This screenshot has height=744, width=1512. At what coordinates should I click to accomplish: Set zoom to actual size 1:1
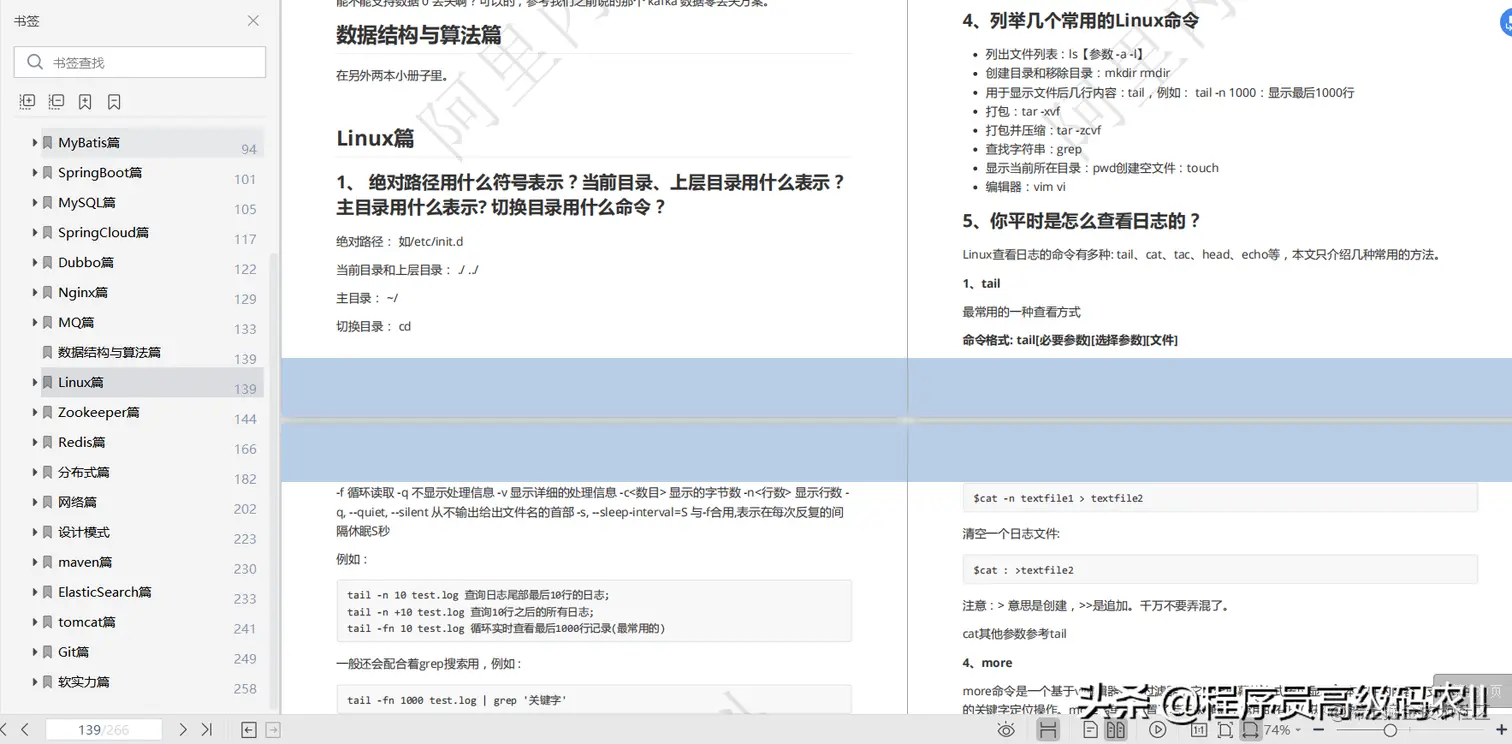(x=1199, y=730)
